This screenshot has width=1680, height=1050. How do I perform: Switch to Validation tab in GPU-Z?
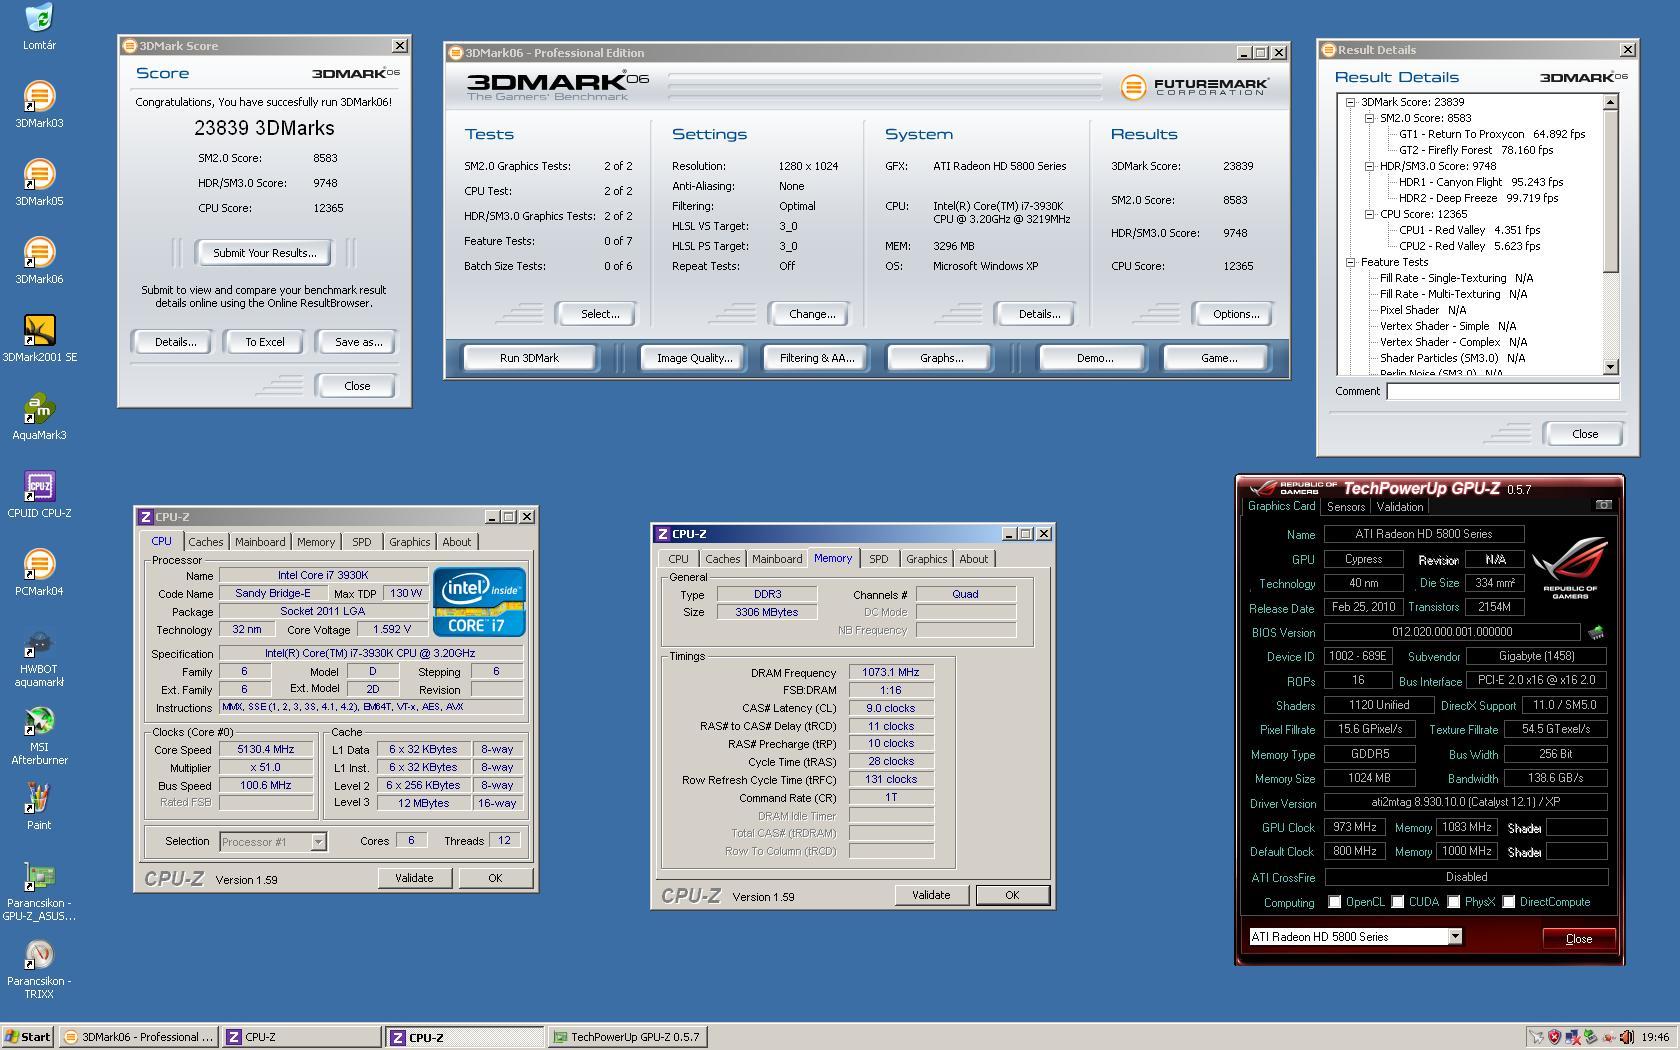[1400, 507]
